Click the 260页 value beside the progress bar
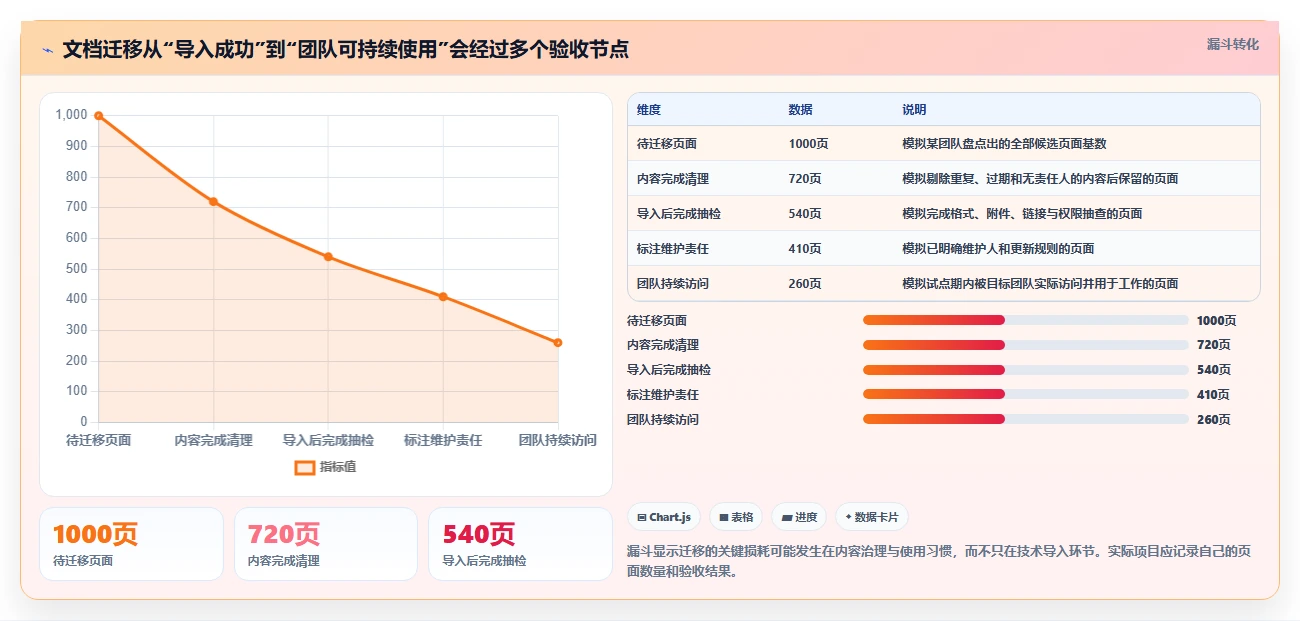1300x621 pixels. [1214, 420]
